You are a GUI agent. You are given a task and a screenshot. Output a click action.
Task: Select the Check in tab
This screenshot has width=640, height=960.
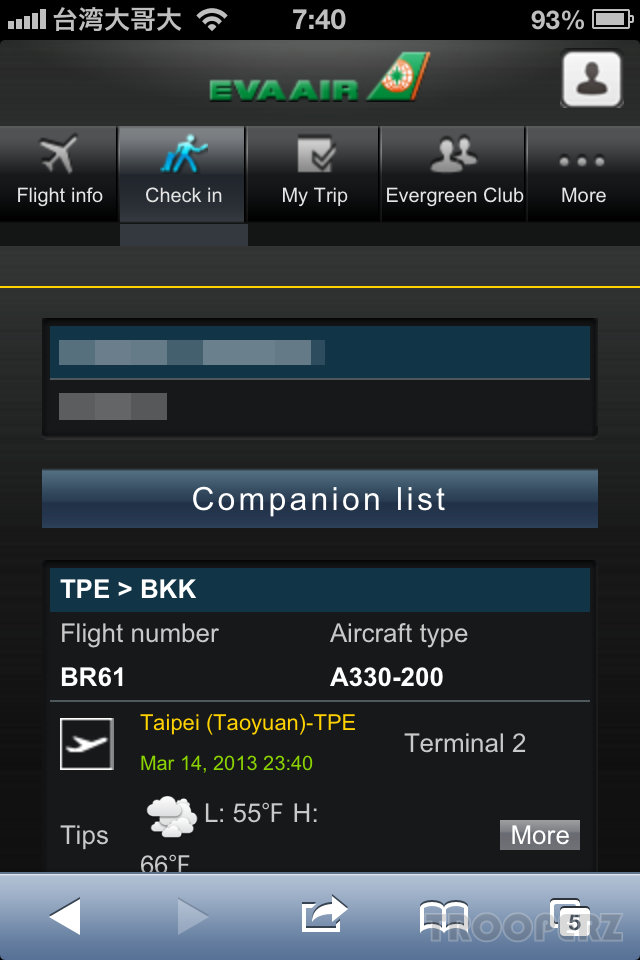pos(183,173)
